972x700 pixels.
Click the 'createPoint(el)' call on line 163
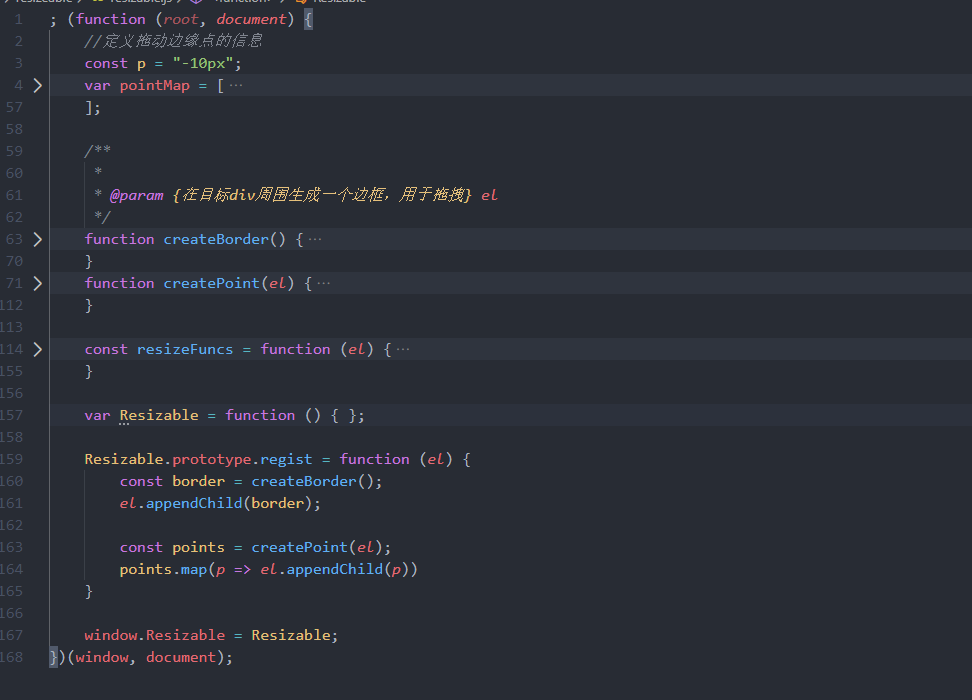317,547
